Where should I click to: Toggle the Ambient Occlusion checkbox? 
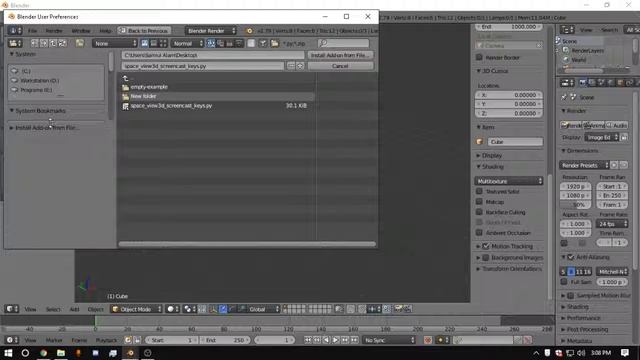[x=479, y=233]
